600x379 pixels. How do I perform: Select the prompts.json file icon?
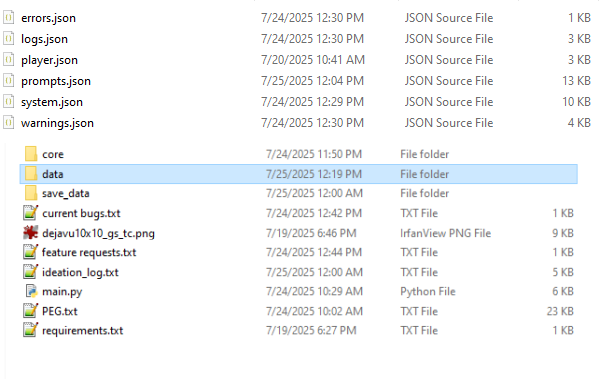[8, 81]
